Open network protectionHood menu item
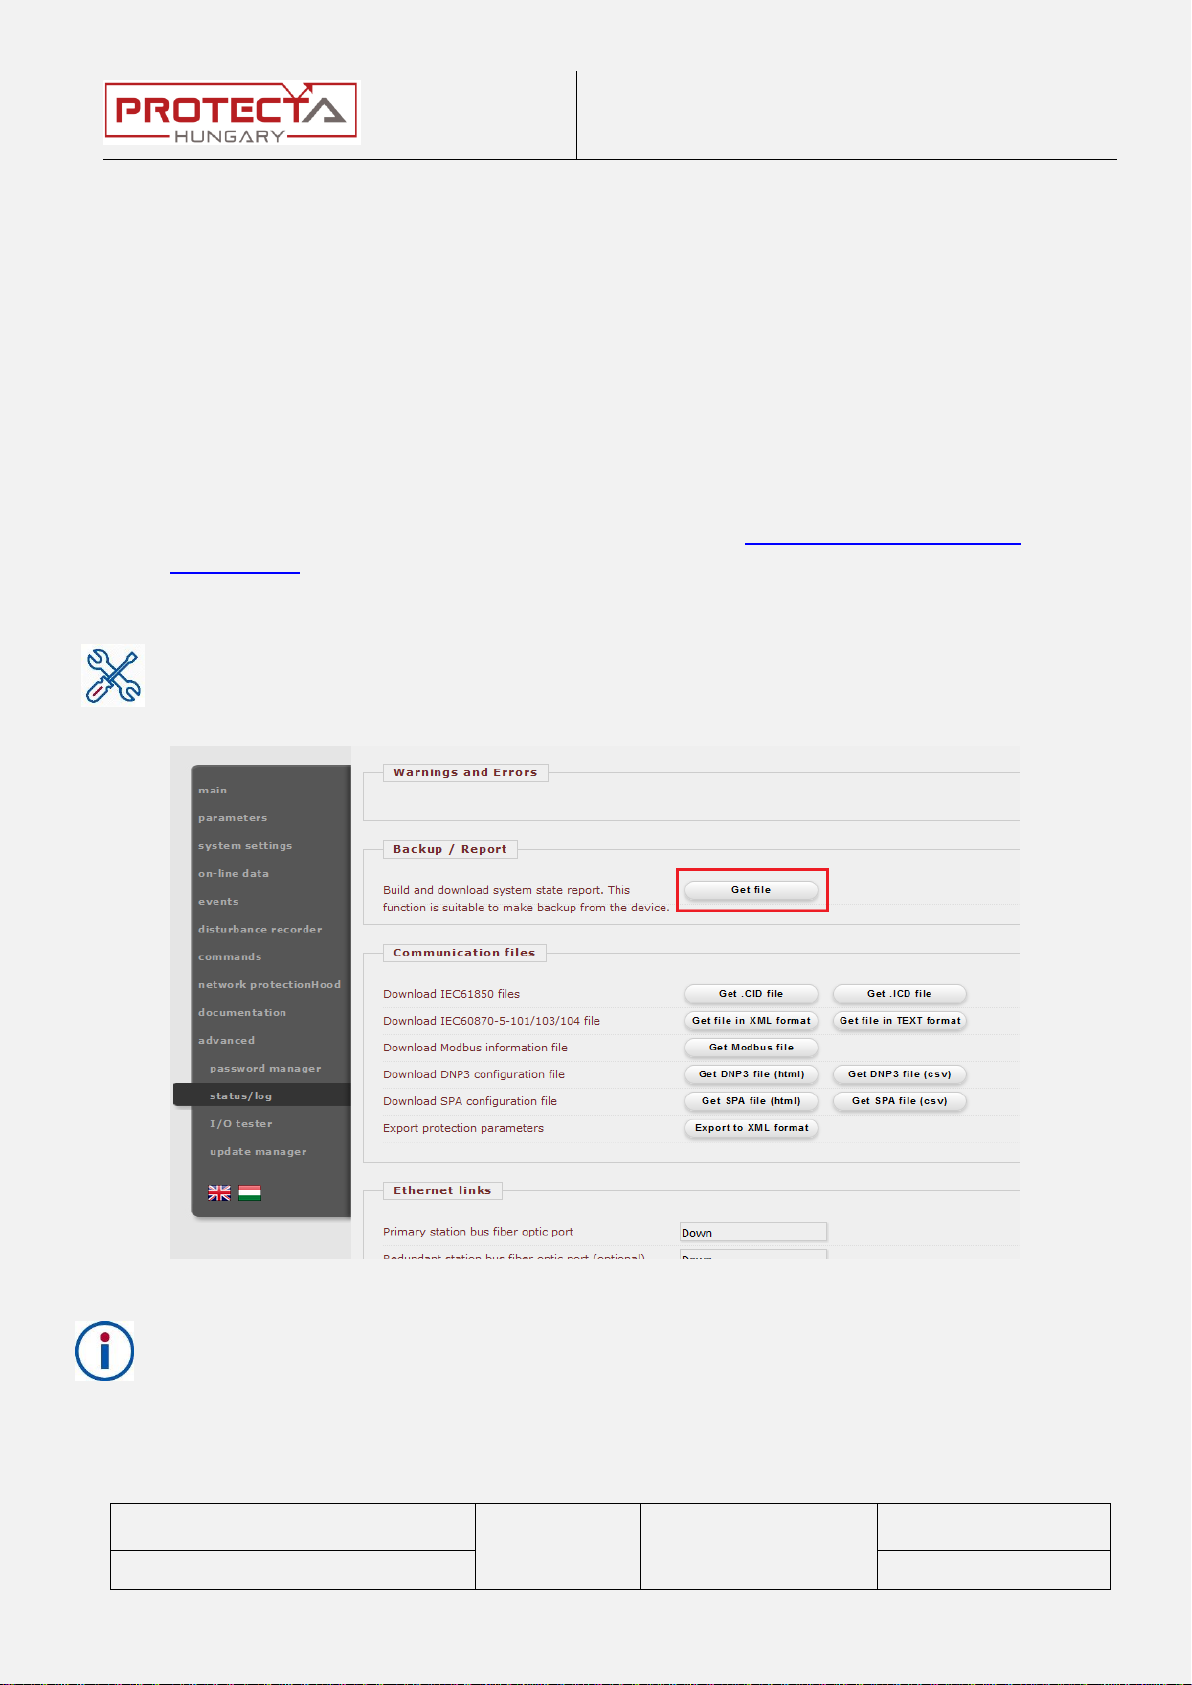Screen dimensions: 1192x1685 click(x=269, y=985)
